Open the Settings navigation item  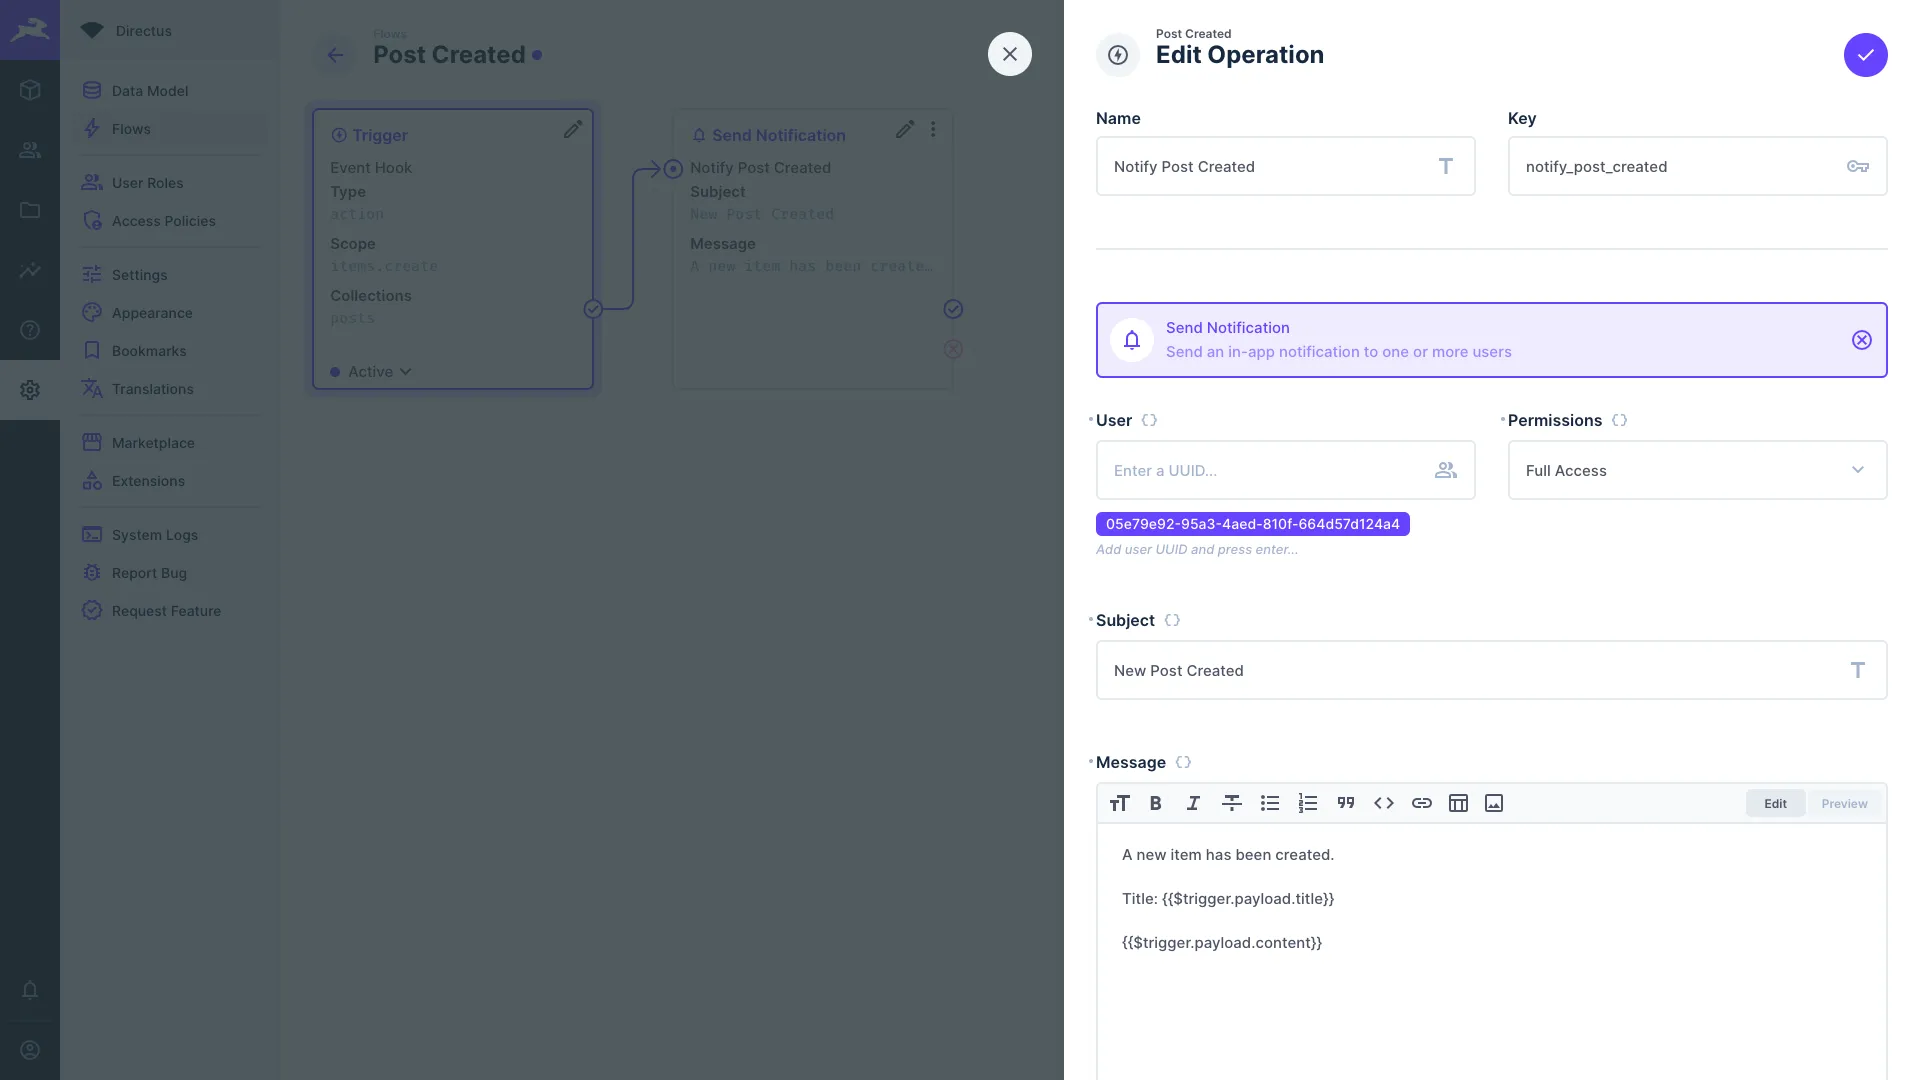pyautogui.click(x=171, y=275)
